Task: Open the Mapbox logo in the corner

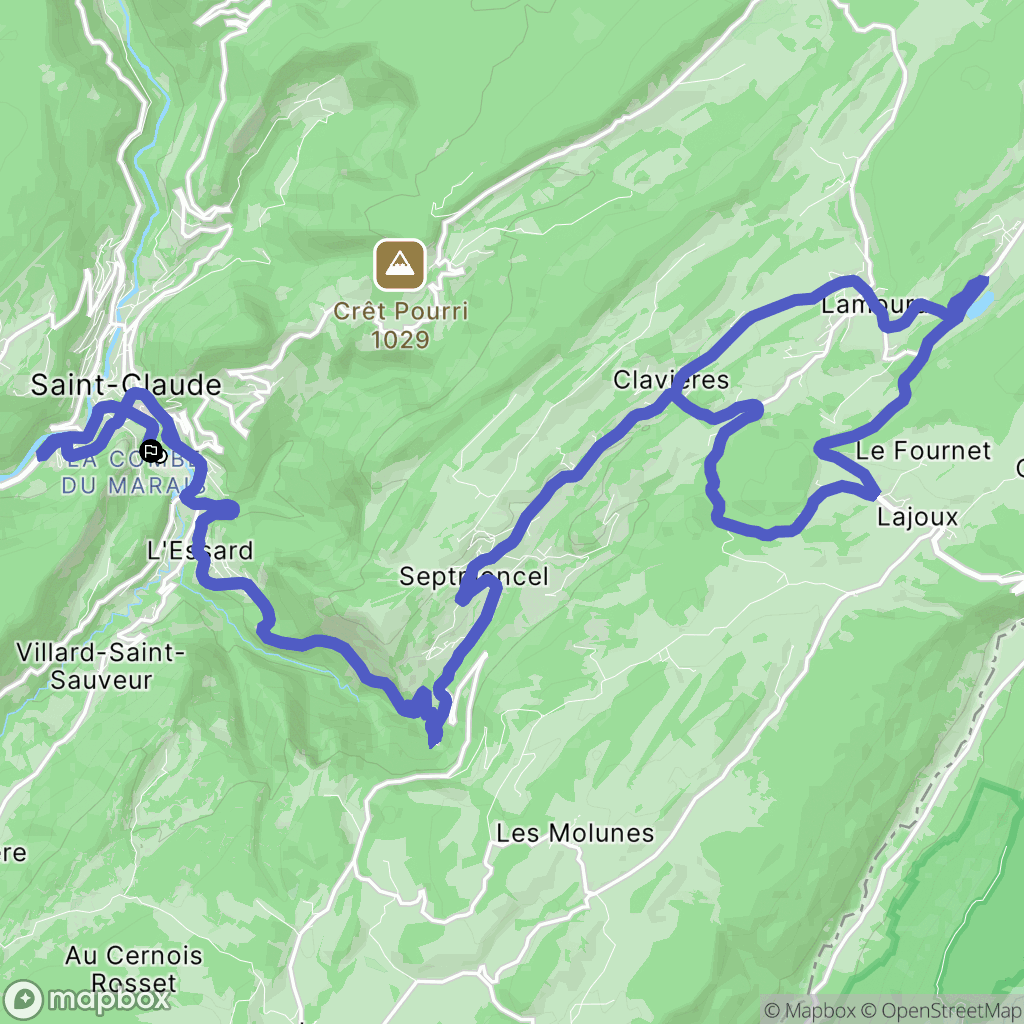Action: click(86, 999)
